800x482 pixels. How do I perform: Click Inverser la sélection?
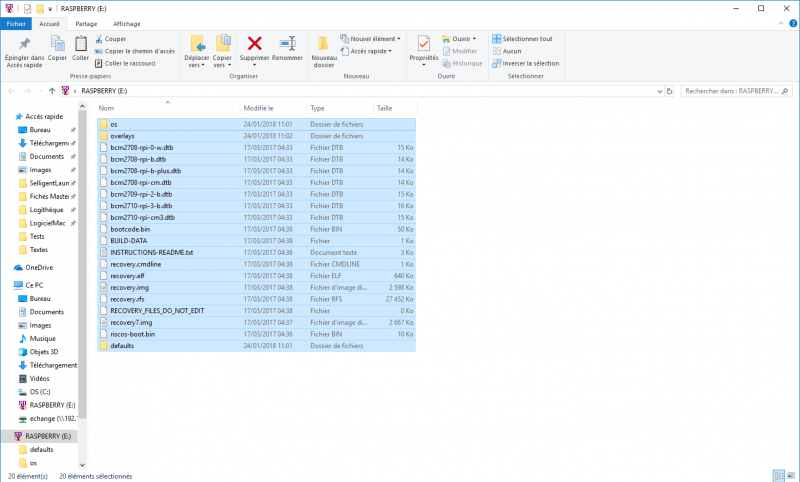click(x=526, y=63)
